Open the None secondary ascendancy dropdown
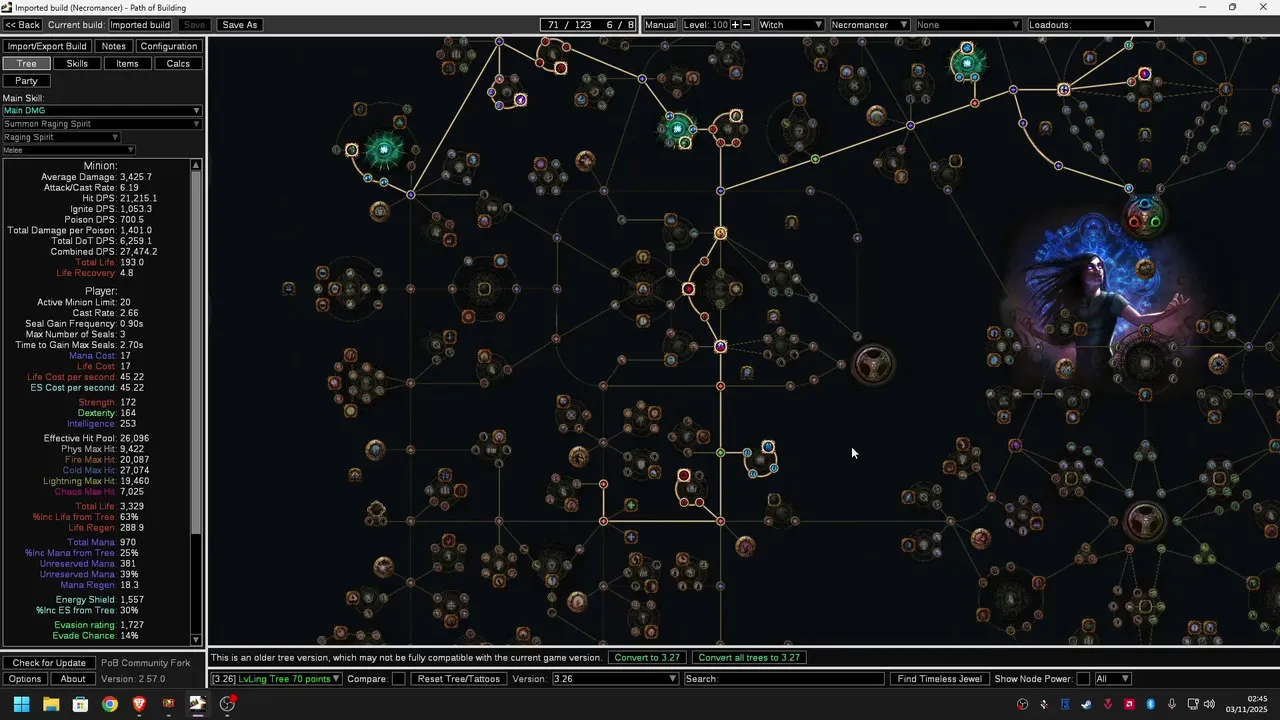Screen dimensions: 1280x720 pos(968,24)
